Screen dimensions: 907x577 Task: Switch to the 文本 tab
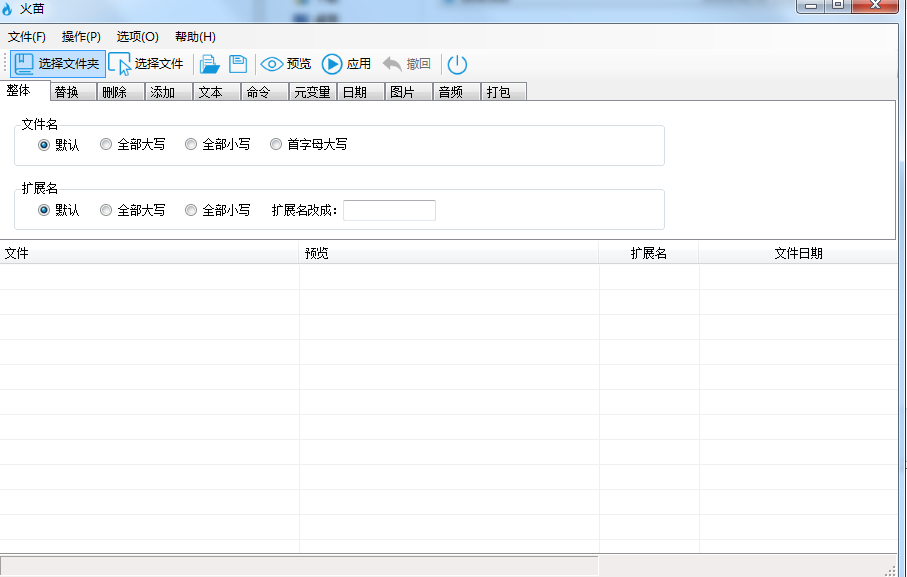[217, 92]
